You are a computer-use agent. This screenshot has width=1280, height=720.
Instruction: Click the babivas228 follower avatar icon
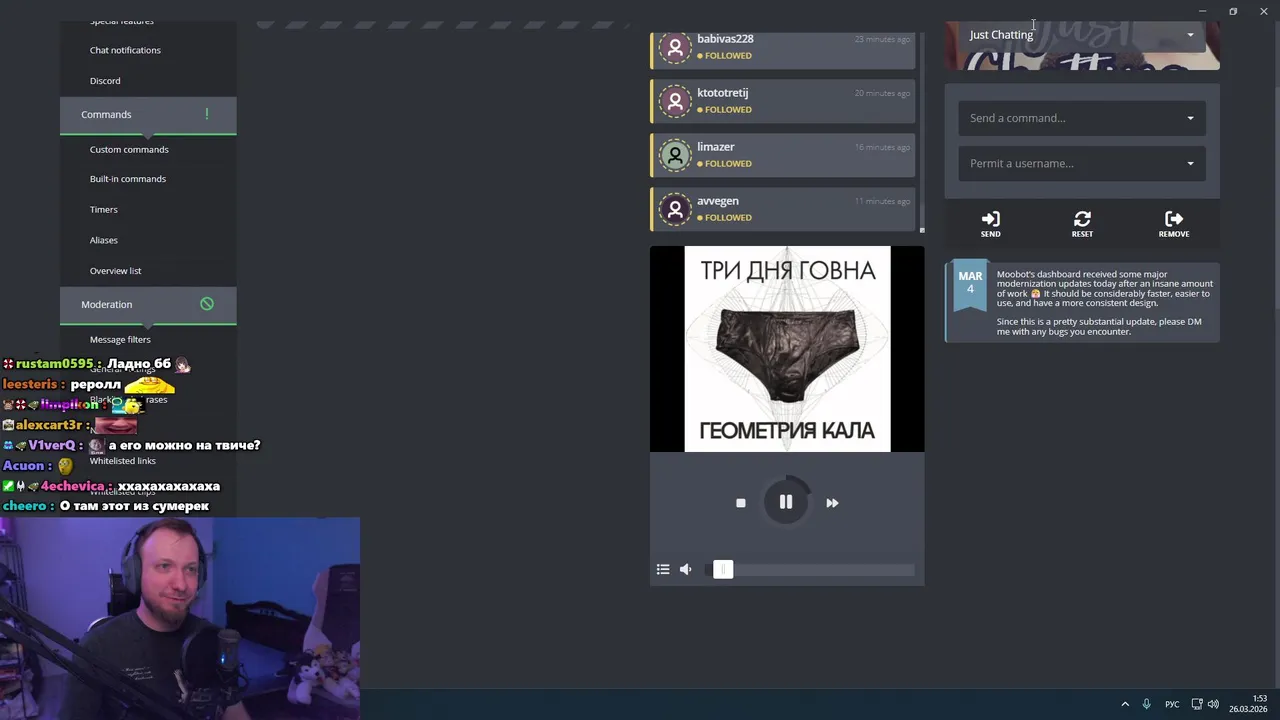(675, 47)
